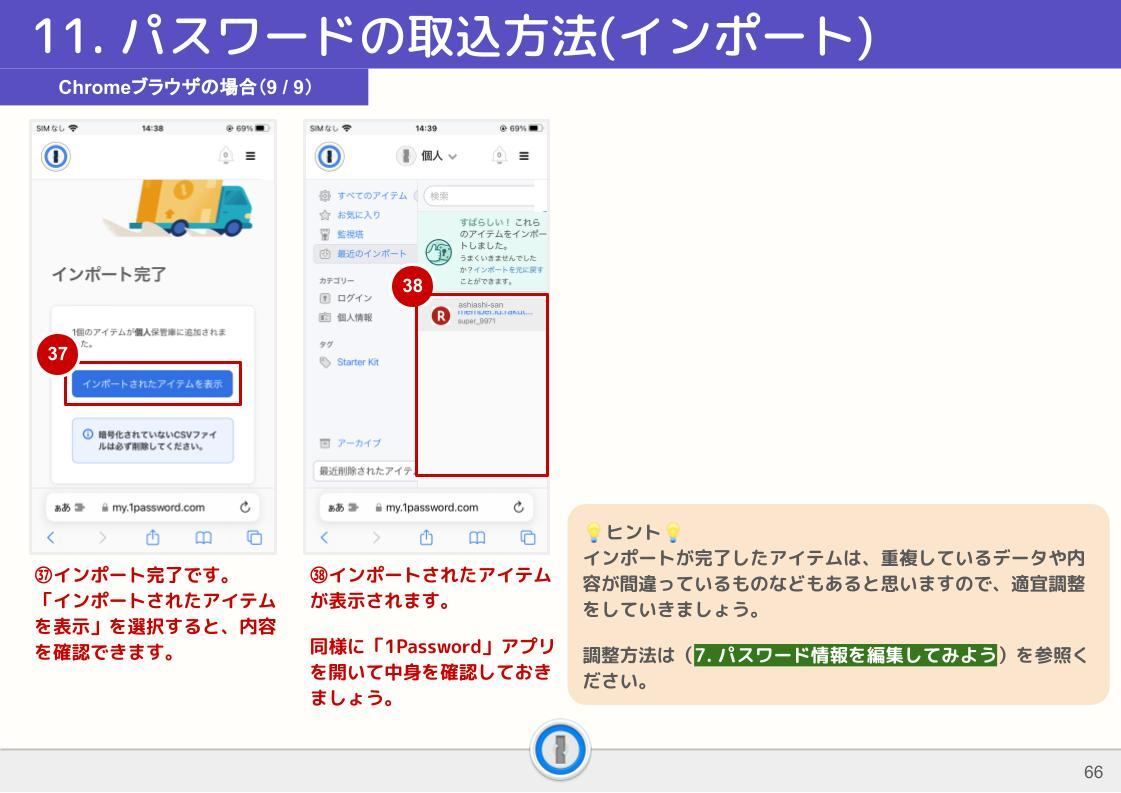Click the インポートされたアイテムを表示 button

[152, 384]
